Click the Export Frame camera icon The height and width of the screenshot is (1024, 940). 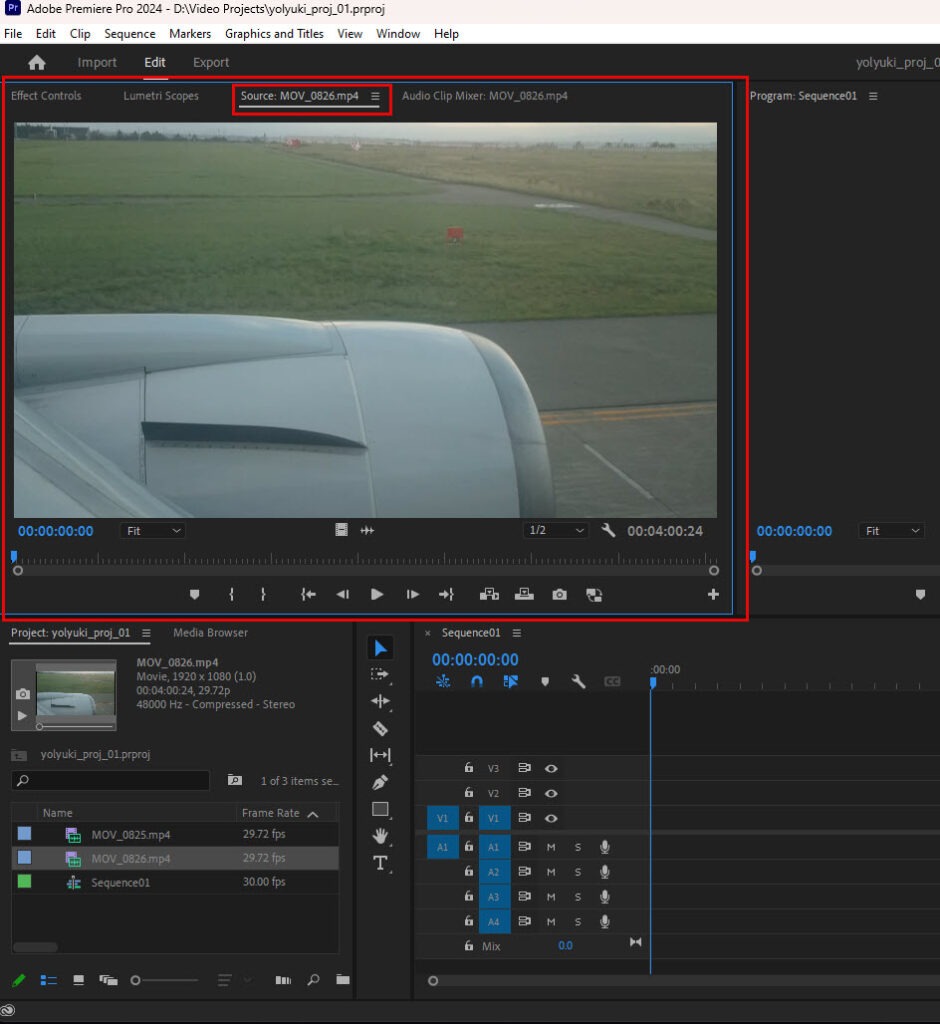(559, 594)
